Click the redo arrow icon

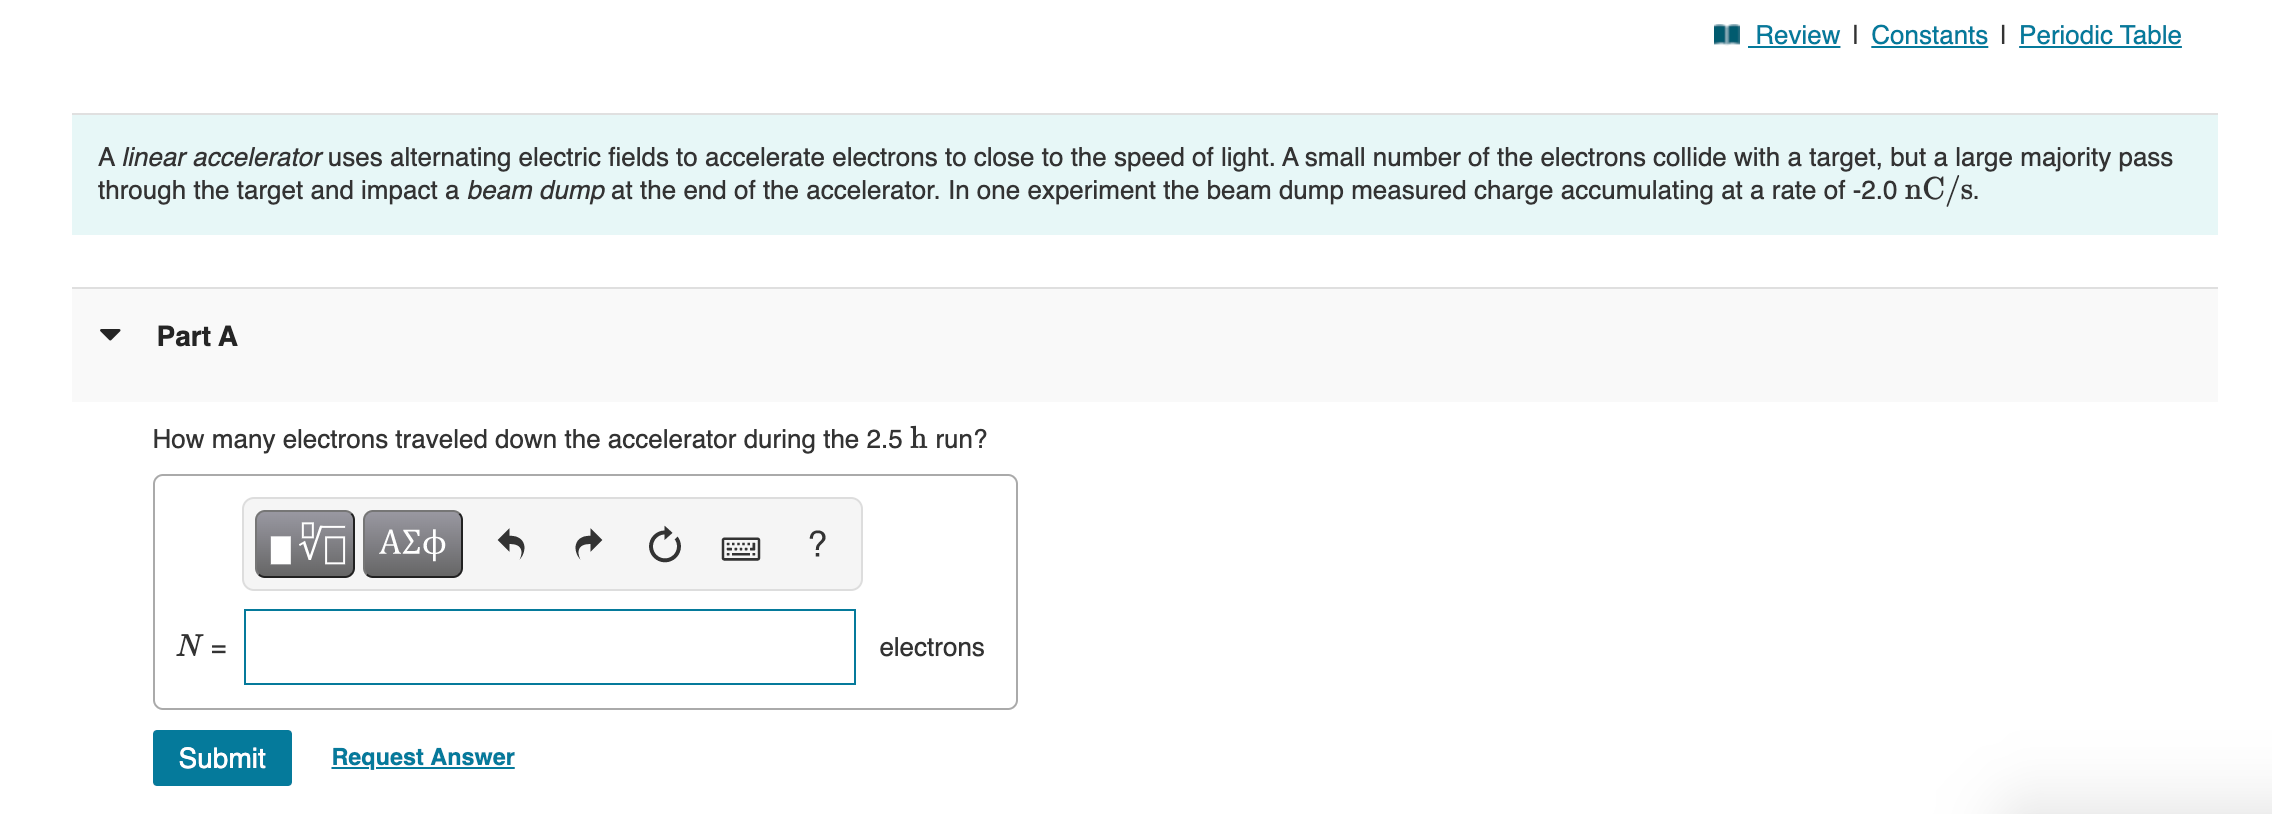[589, 543]
